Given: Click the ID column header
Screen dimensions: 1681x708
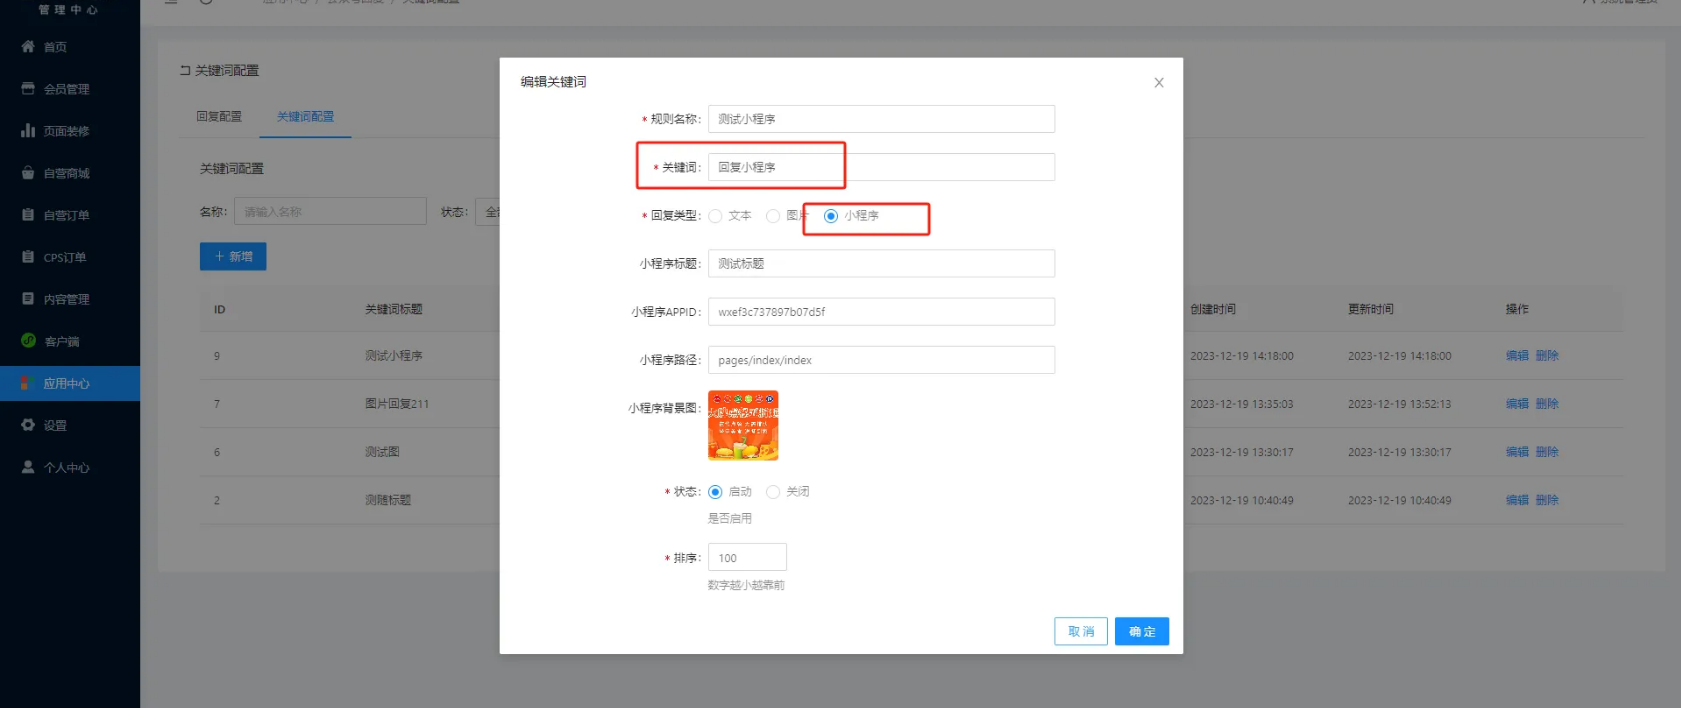Looking at the screenshot, I should pos(219,310).
